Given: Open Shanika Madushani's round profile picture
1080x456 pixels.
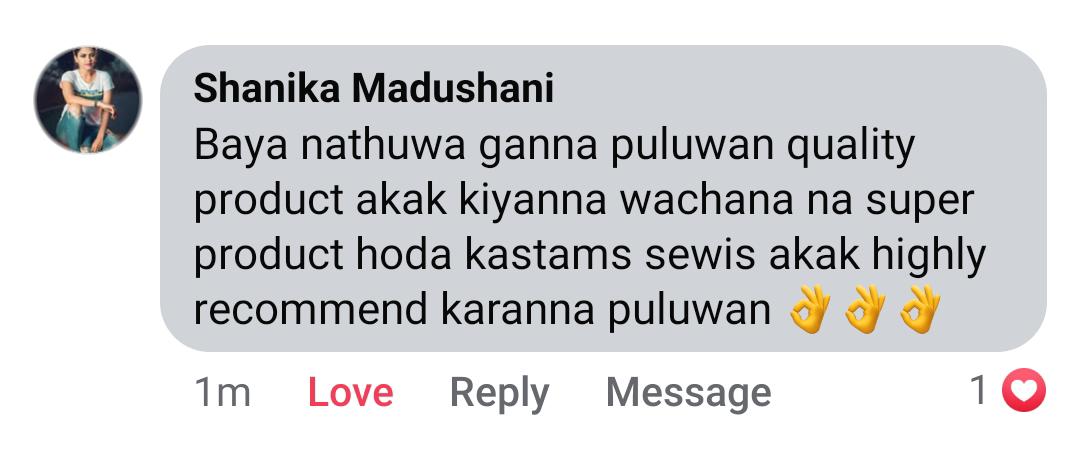Looking at the screenshot, I should click(87, 100).
